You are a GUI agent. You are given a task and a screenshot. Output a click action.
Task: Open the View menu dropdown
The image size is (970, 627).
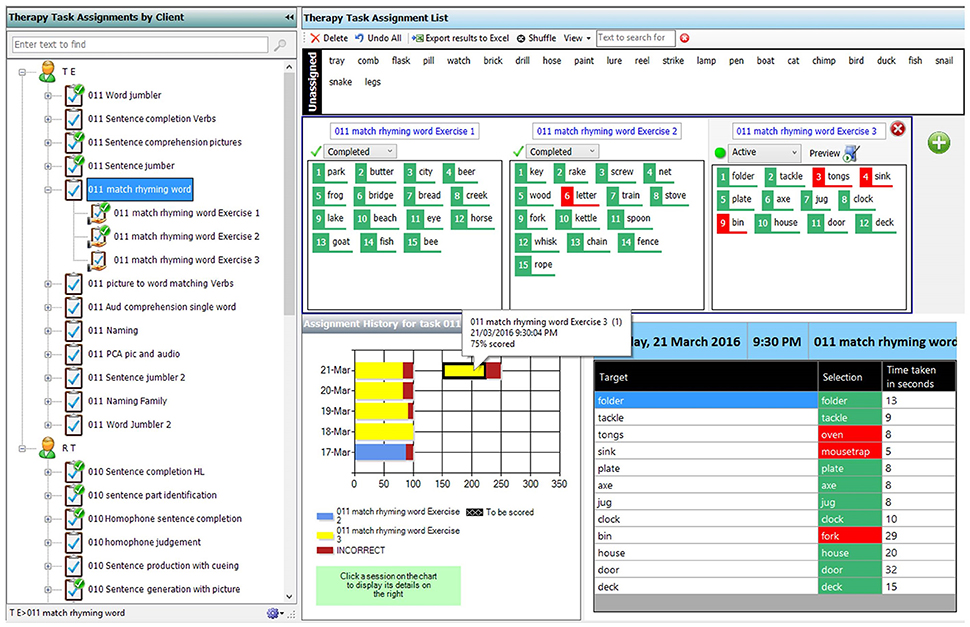pos(577,38)
